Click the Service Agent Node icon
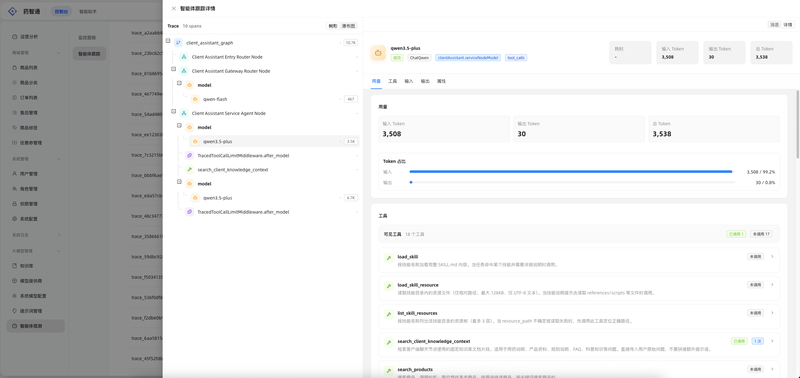The image size is (800, 378). (184, 113)
